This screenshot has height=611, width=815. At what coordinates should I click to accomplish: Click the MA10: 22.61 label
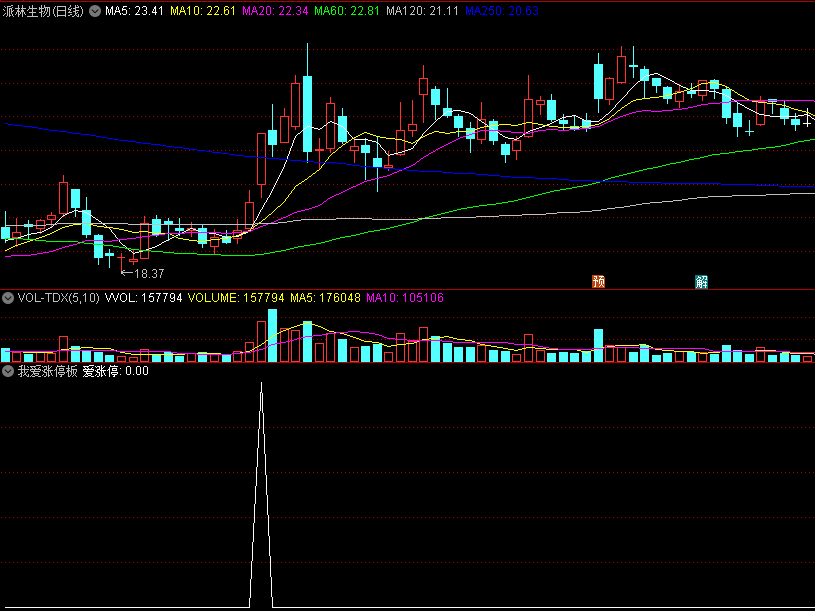(203, 11)
